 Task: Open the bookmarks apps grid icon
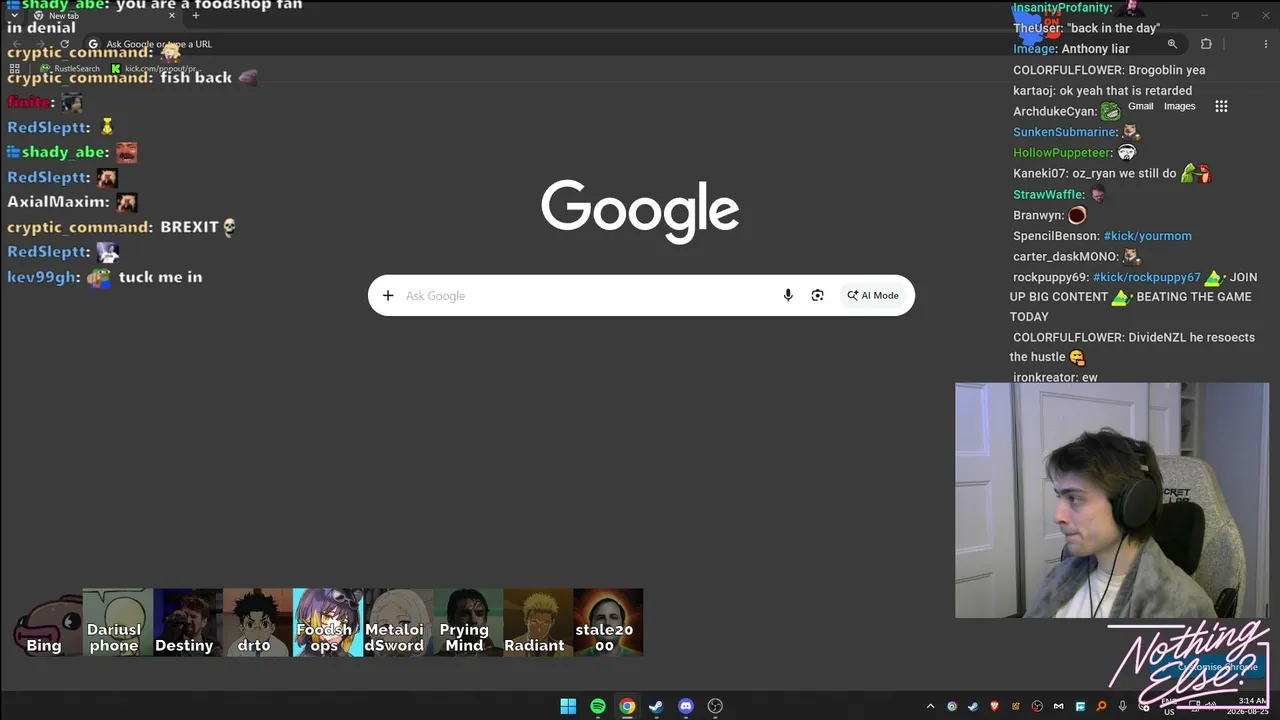point(14,69)
